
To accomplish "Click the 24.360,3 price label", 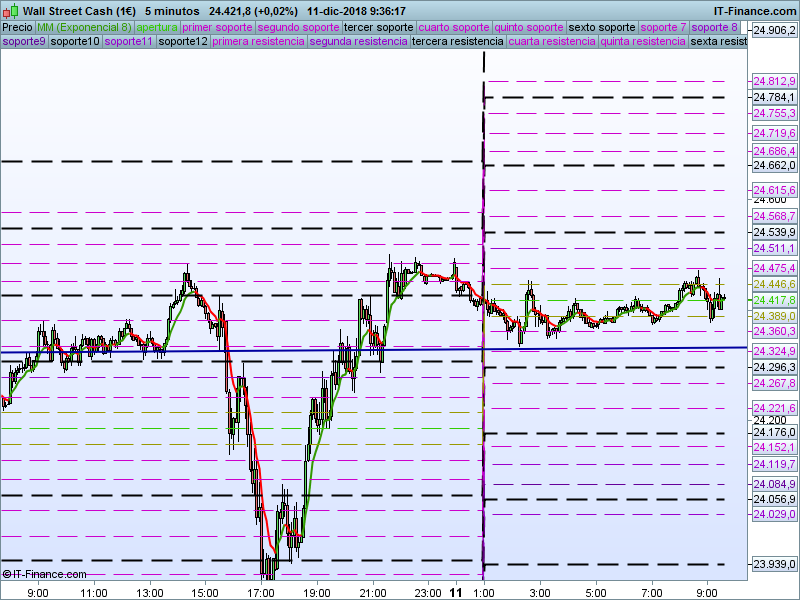I will pos(774,331).
